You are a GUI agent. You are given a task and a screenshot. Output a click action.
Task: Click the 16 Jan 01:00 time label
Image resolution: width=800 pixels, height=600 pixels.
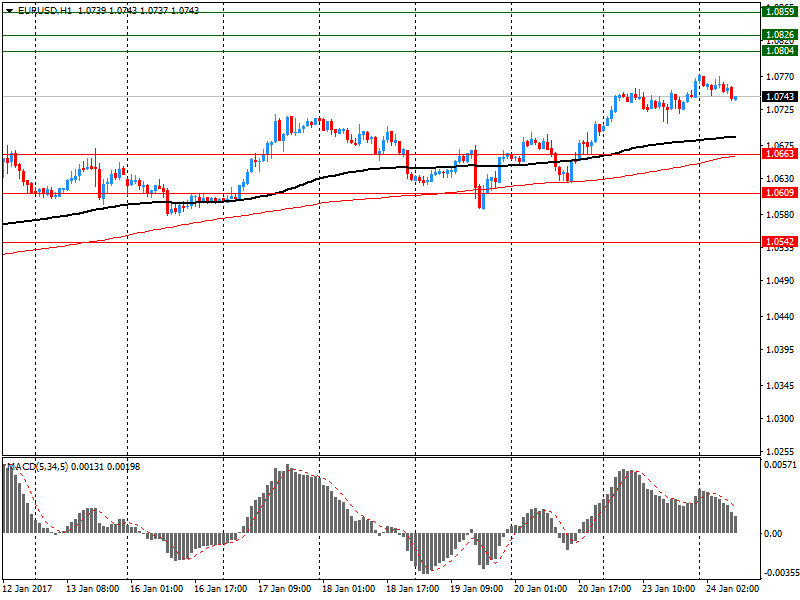156,588
